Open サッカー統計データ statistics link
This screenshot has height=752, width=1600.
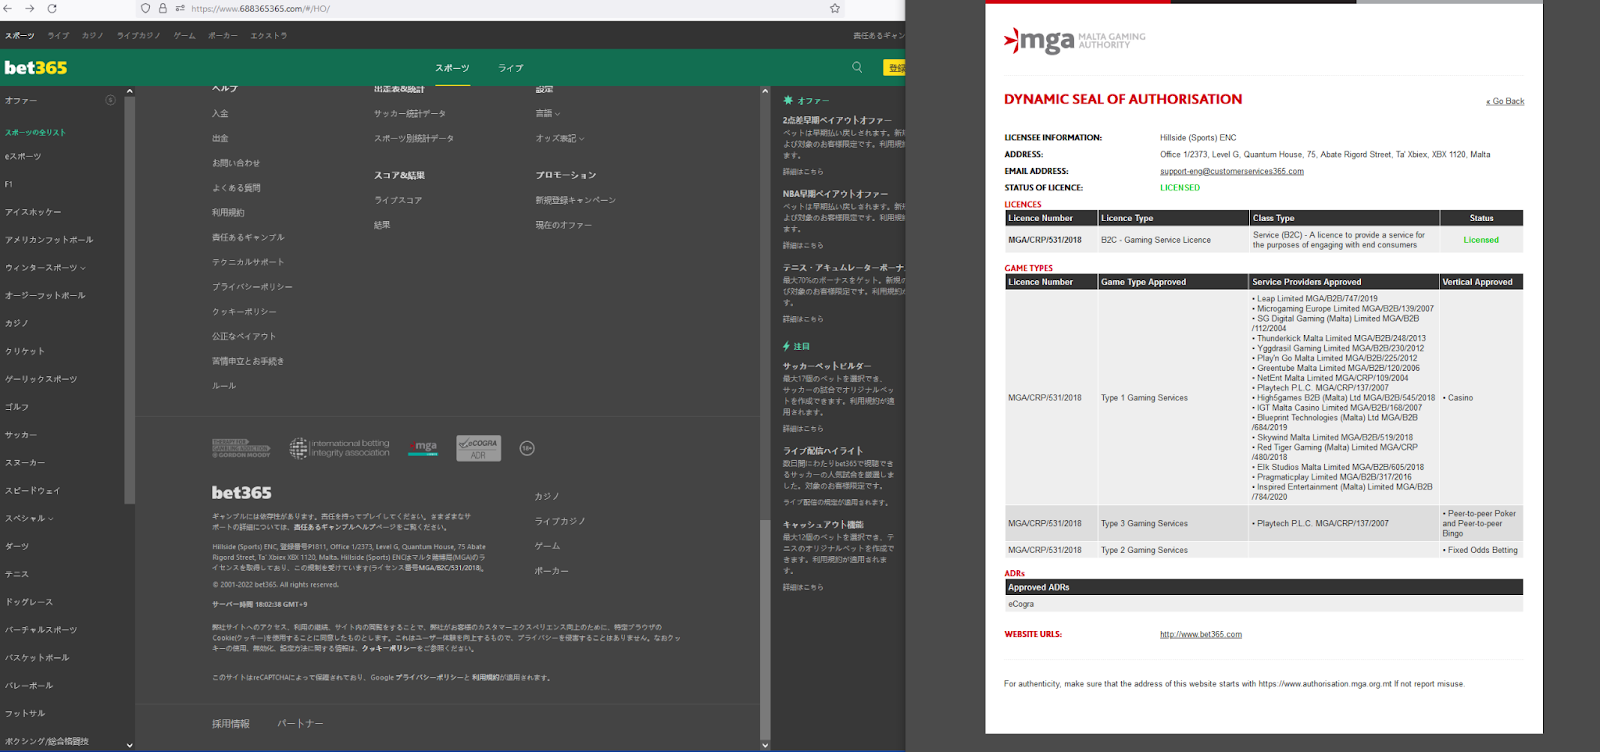click(410, 114)
